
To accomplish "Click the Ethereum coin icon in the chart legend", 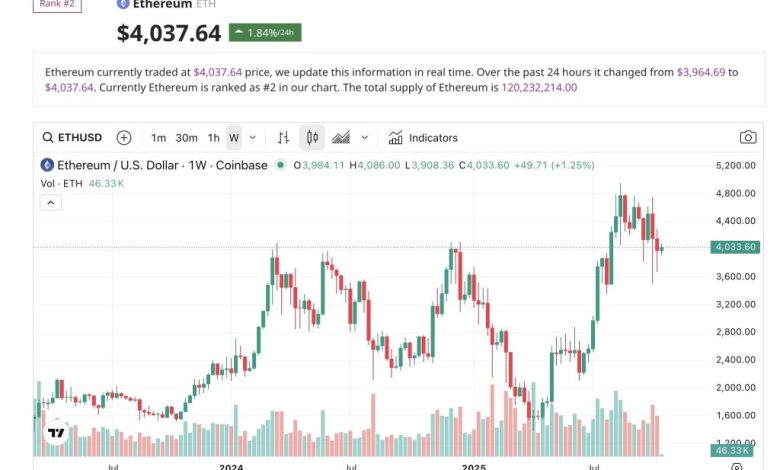I will click(46, 165).
